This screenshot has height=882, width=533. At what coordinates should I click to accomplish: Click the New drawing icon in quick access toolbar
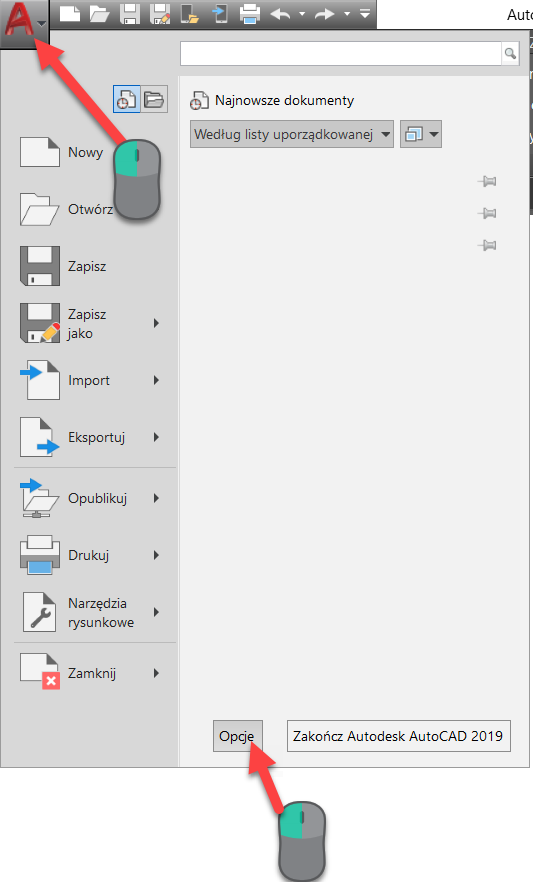click(70, 13)
